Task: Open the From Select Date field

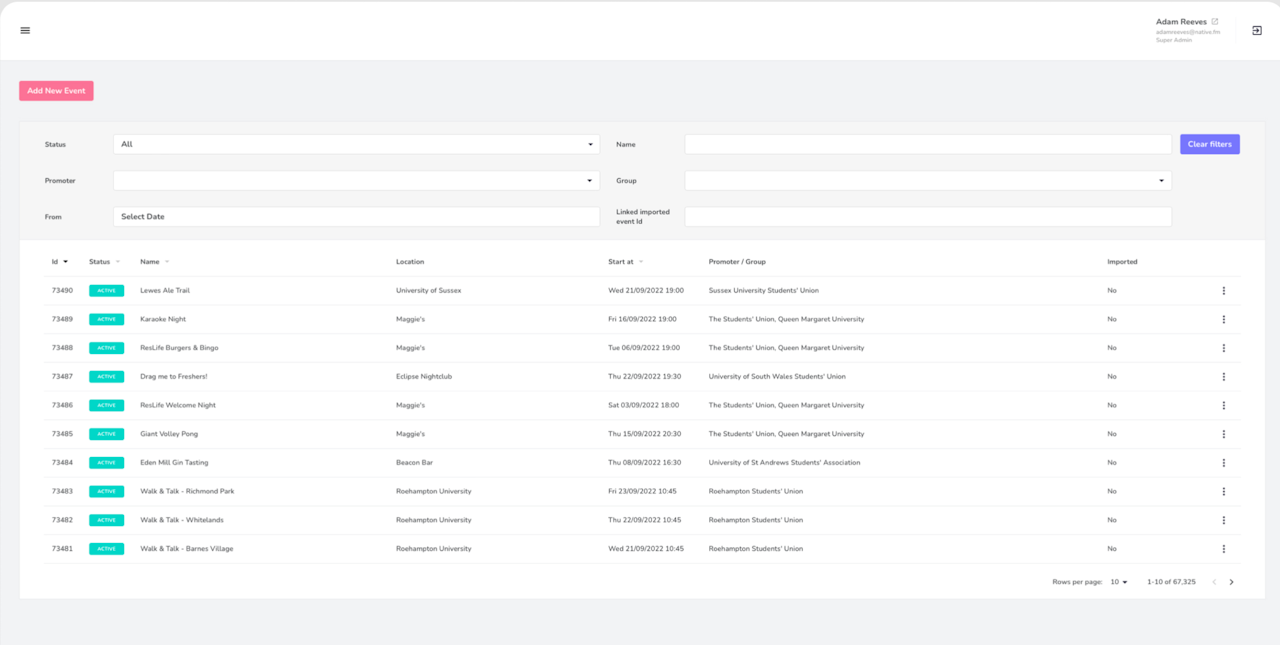Action: tap(356, 217)
